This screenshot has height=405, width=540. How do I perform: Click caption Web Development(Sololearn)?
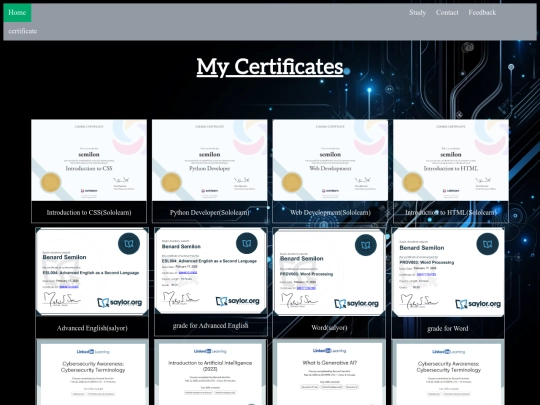click(x=330, y=212)
